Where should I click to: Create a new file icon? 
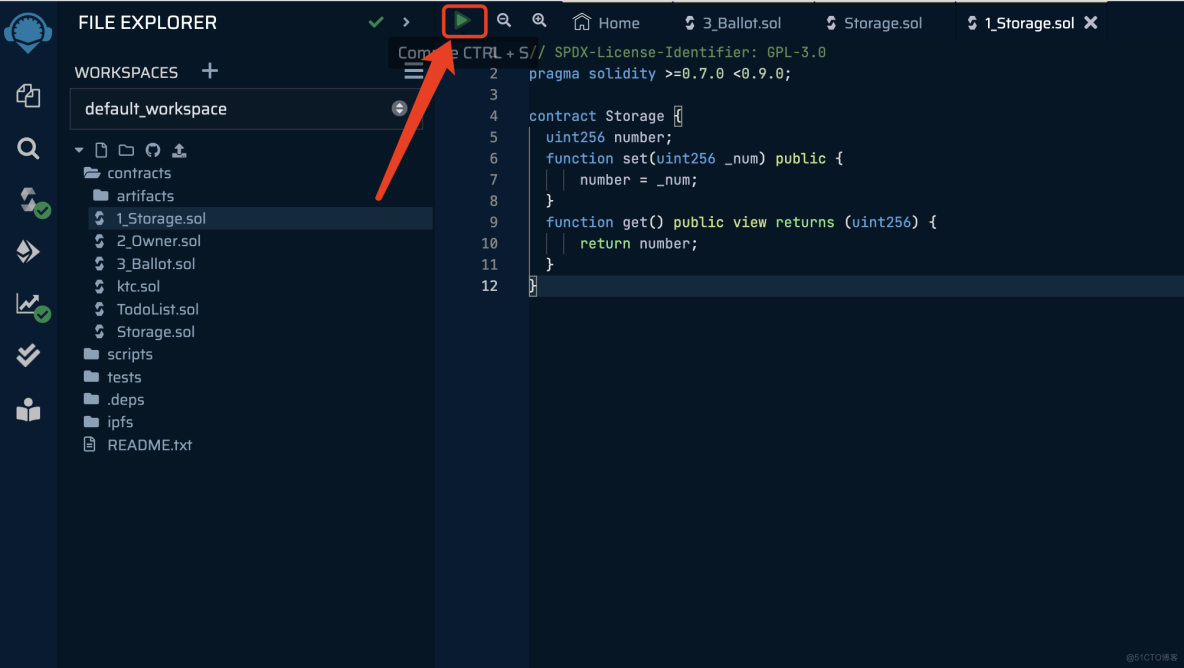point(101,150)
